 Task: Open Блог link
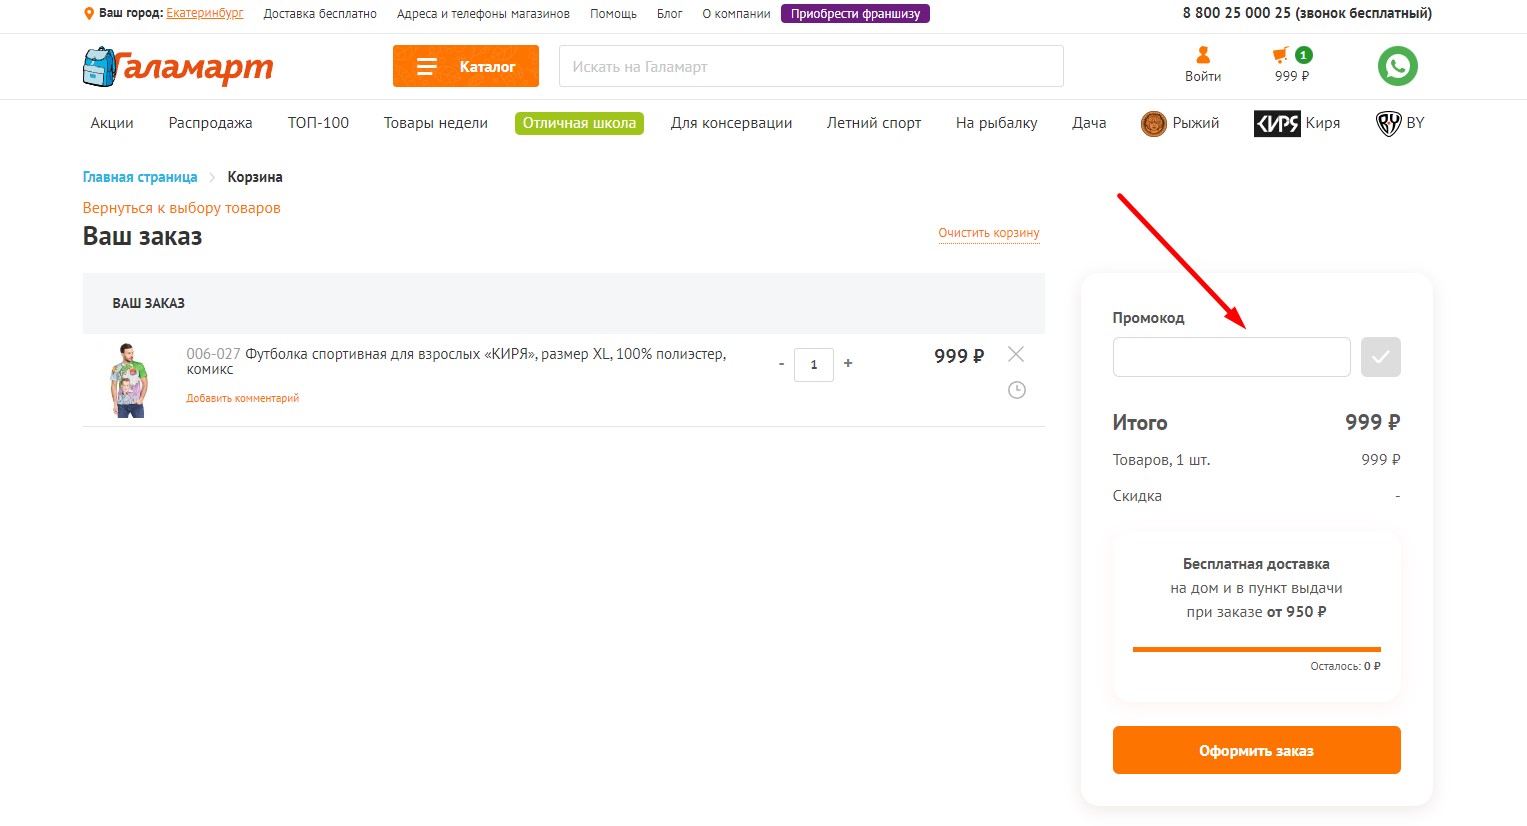tap(670, 14)
